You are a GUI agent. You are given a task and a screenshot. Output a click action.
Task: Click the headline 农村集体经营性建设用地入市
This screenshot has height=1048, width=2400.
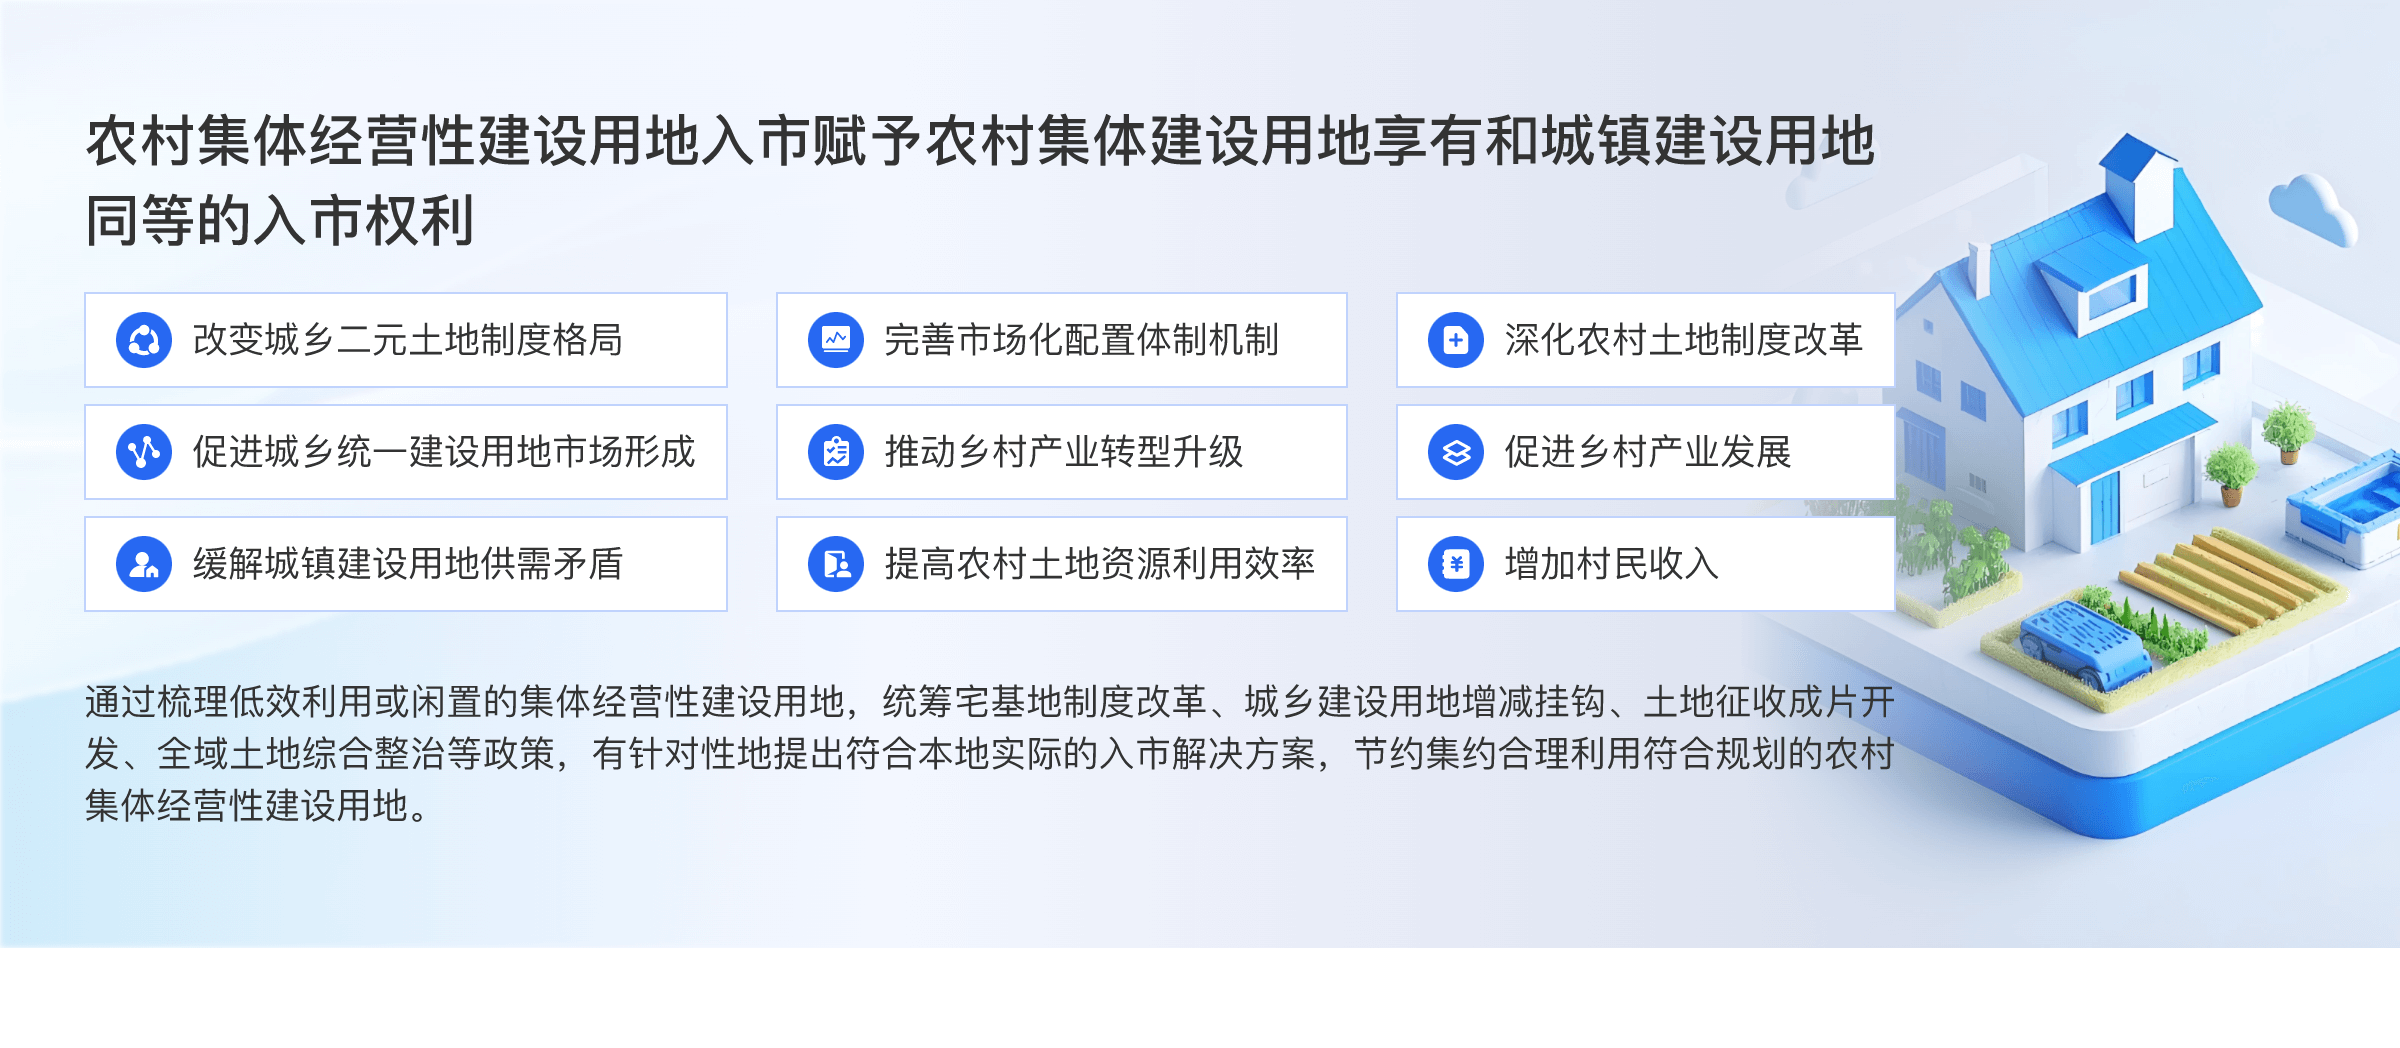point(448,141)
